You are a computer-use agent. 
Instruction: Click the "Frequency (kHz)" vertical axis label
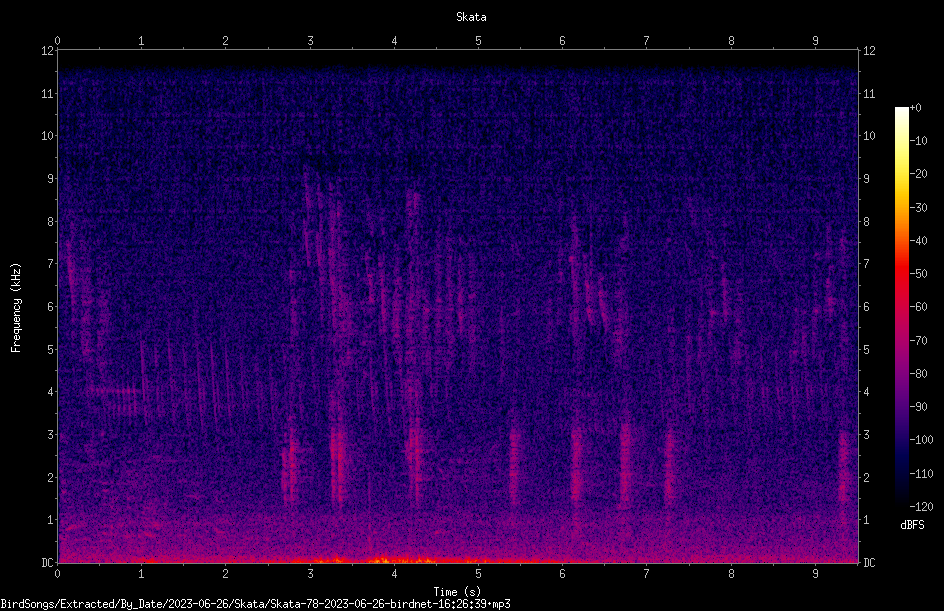coord(16,308)
